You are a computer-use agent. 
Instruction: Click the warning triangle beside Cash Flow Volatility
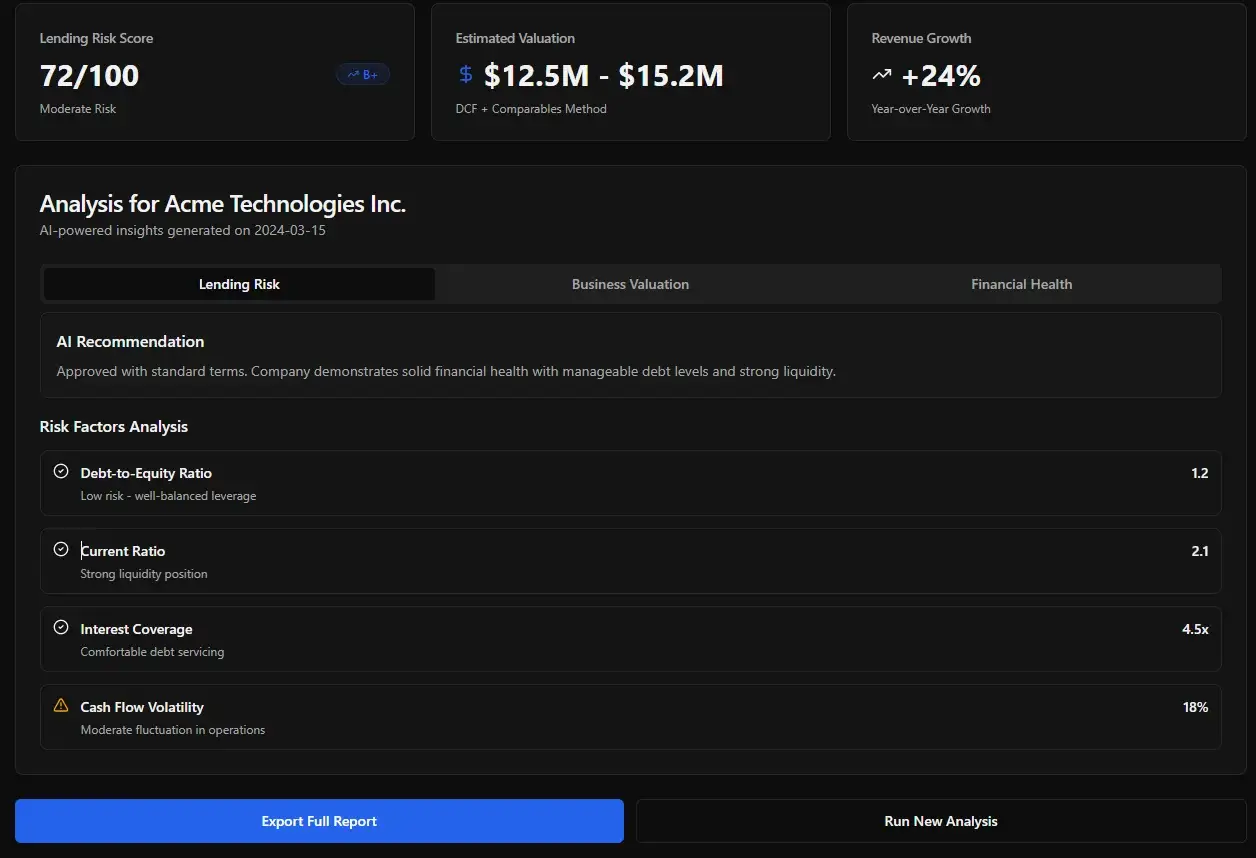[61, 705]
